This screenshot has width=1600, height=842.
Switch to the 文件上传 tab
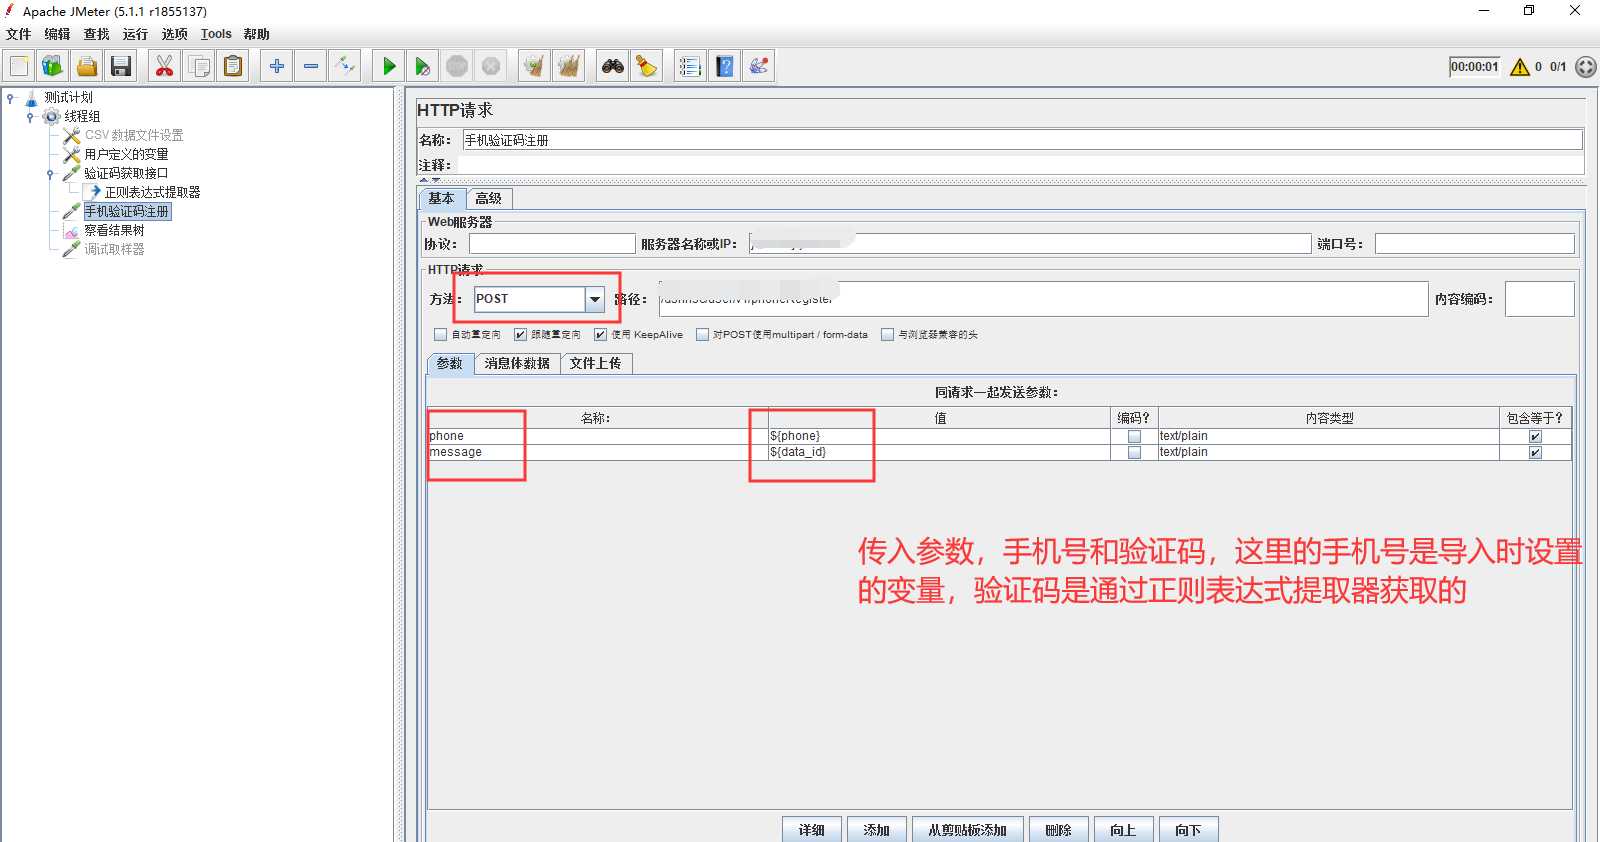(596, 363)
